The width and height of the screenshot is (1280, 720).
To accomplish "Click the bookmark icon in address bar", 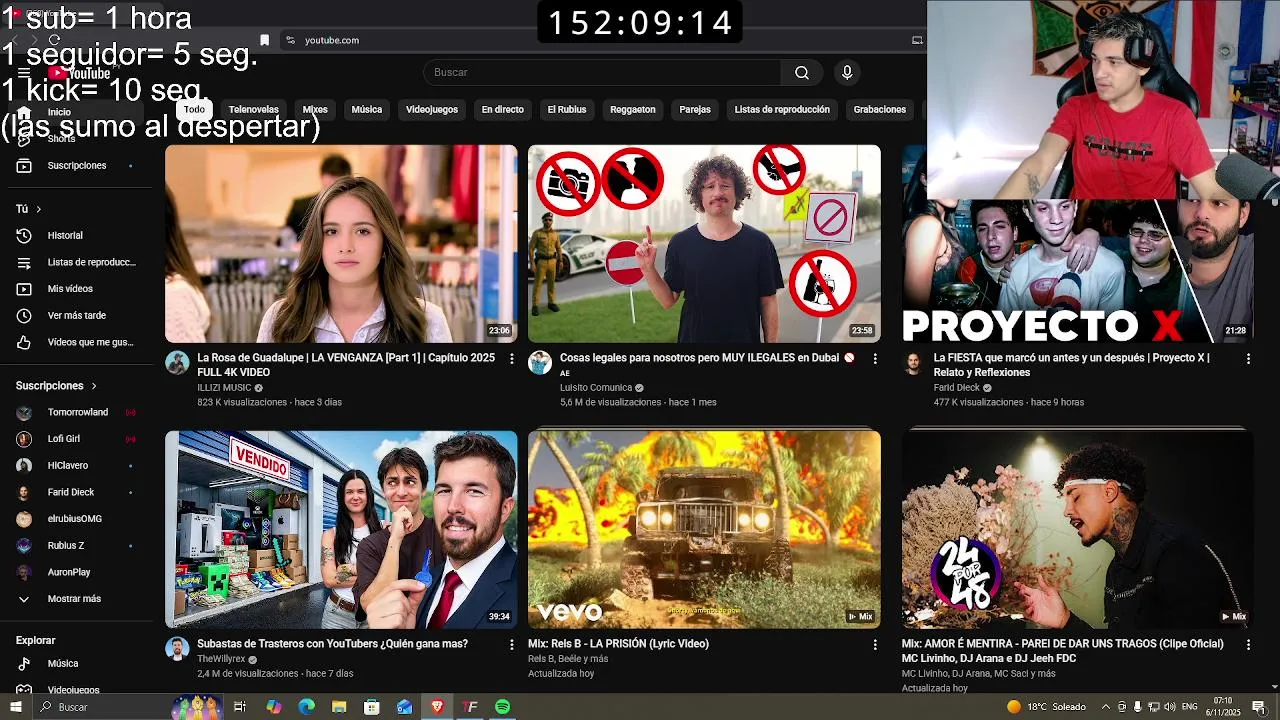I will coord(264,40).
